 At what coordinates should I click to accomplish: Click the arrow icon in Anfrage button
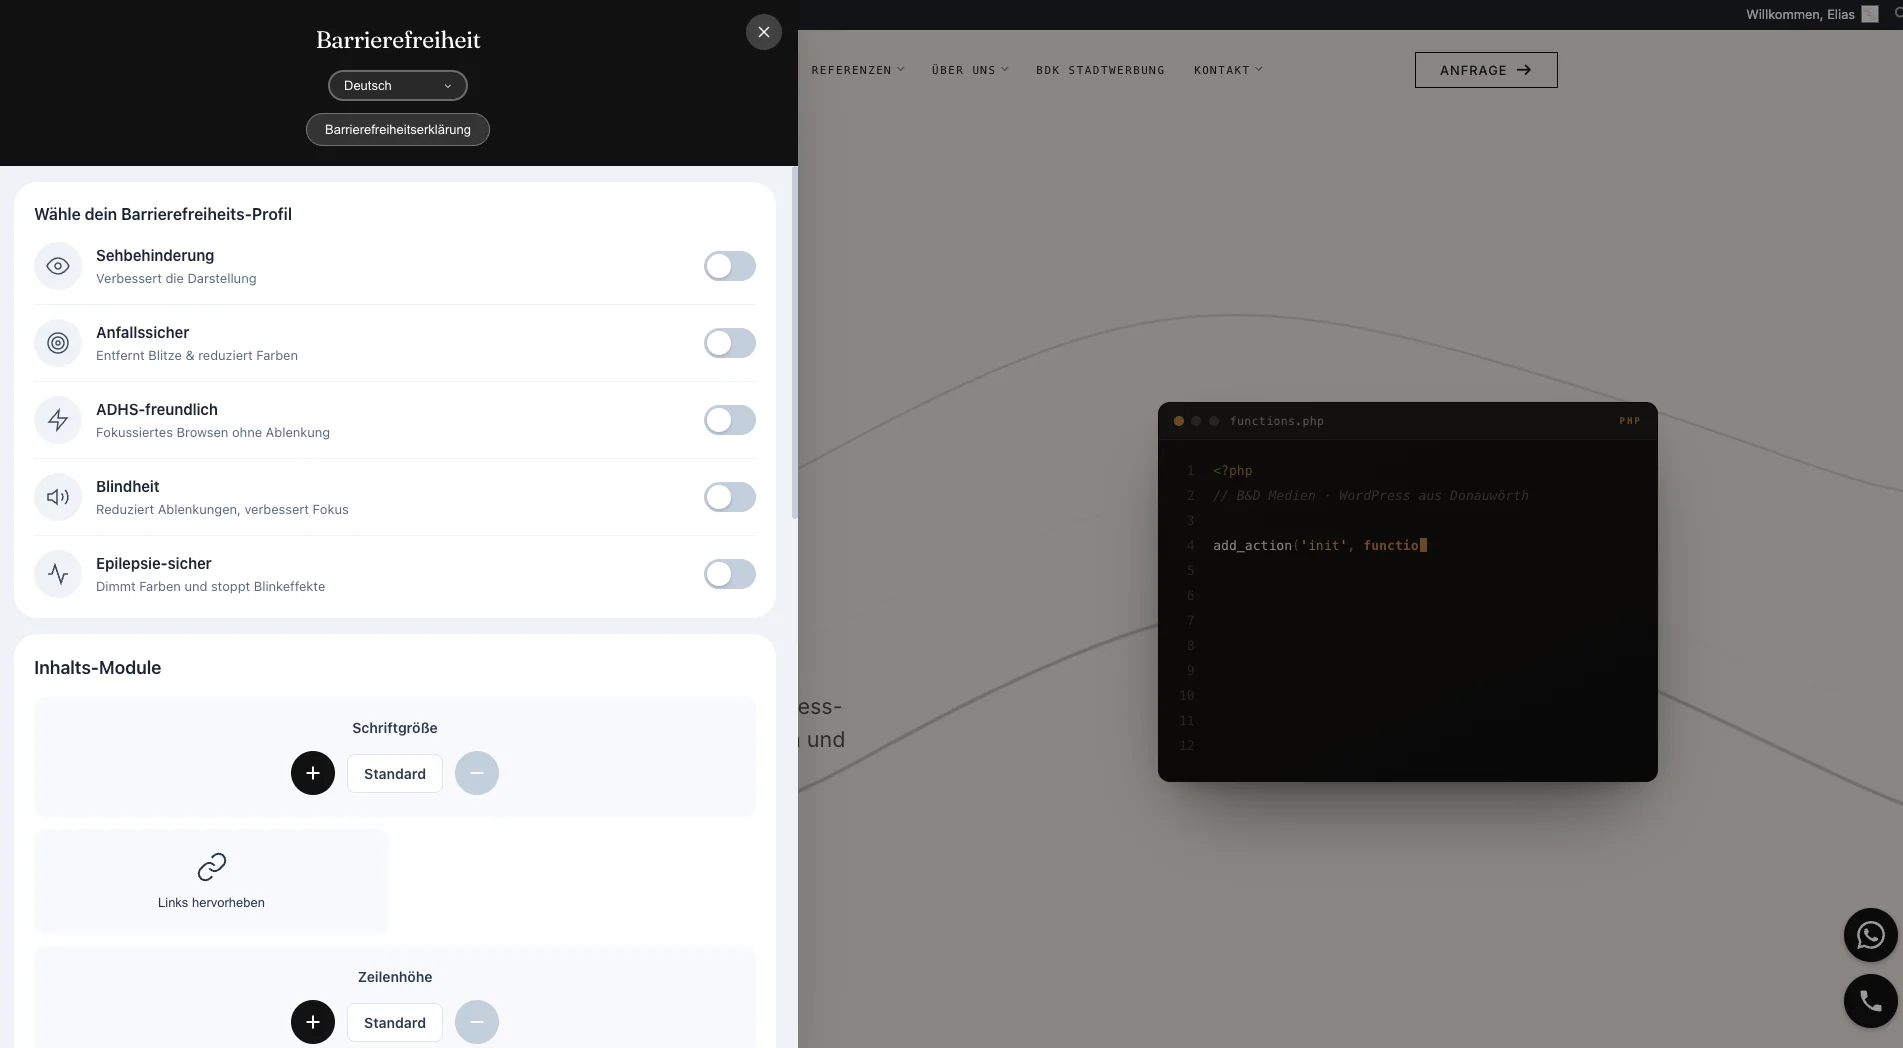[1524, 70]
